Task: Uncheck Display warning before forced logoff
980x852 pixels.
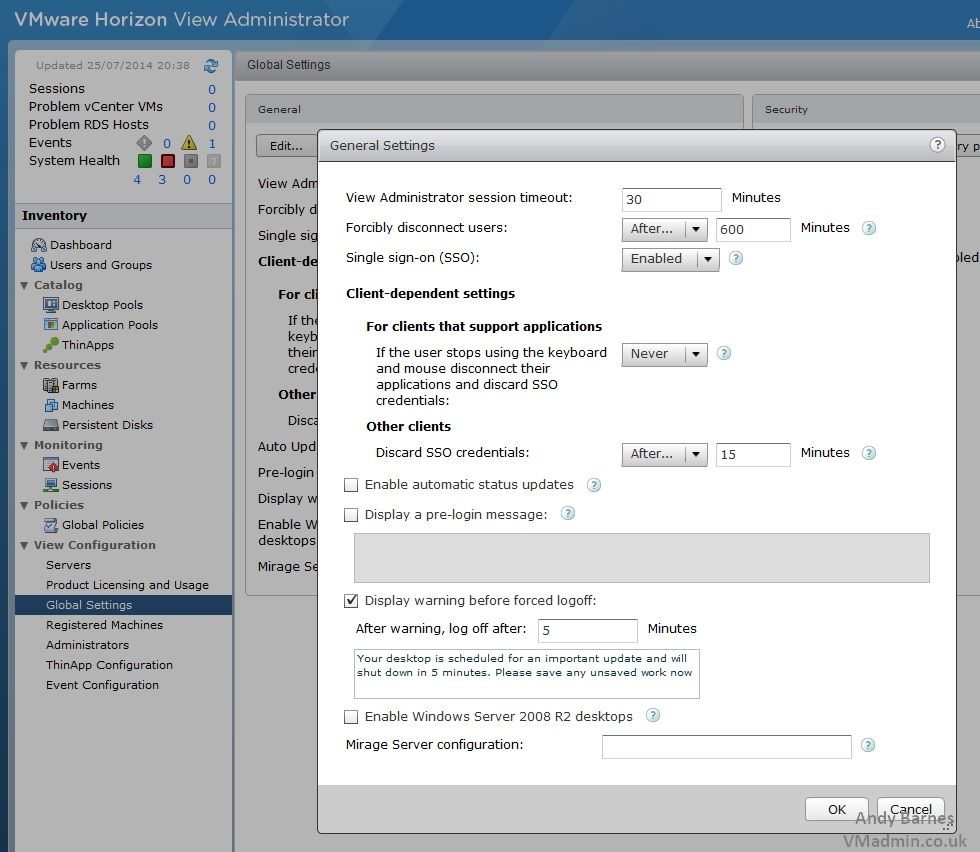Action: point(351,601)
